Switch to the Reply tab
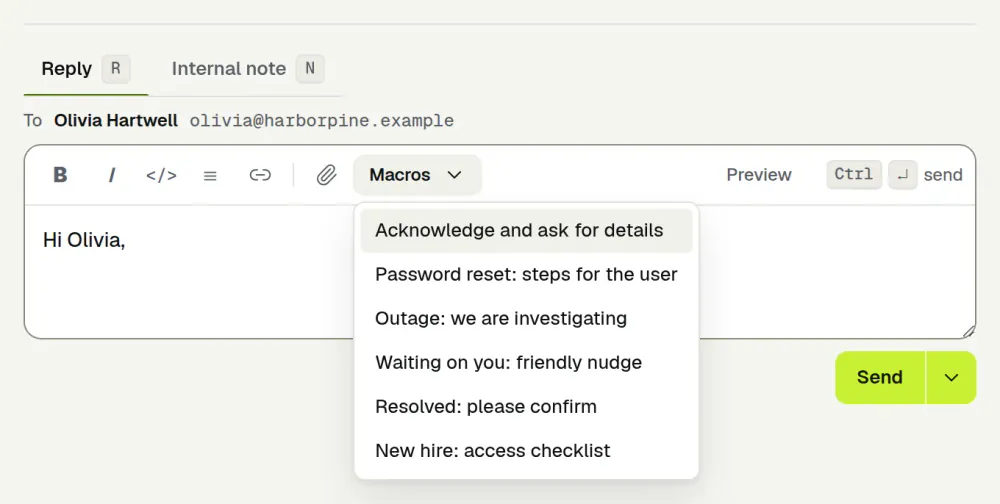Image resolution: width=1000 pixels, height=504 pixels. point(86,69)
